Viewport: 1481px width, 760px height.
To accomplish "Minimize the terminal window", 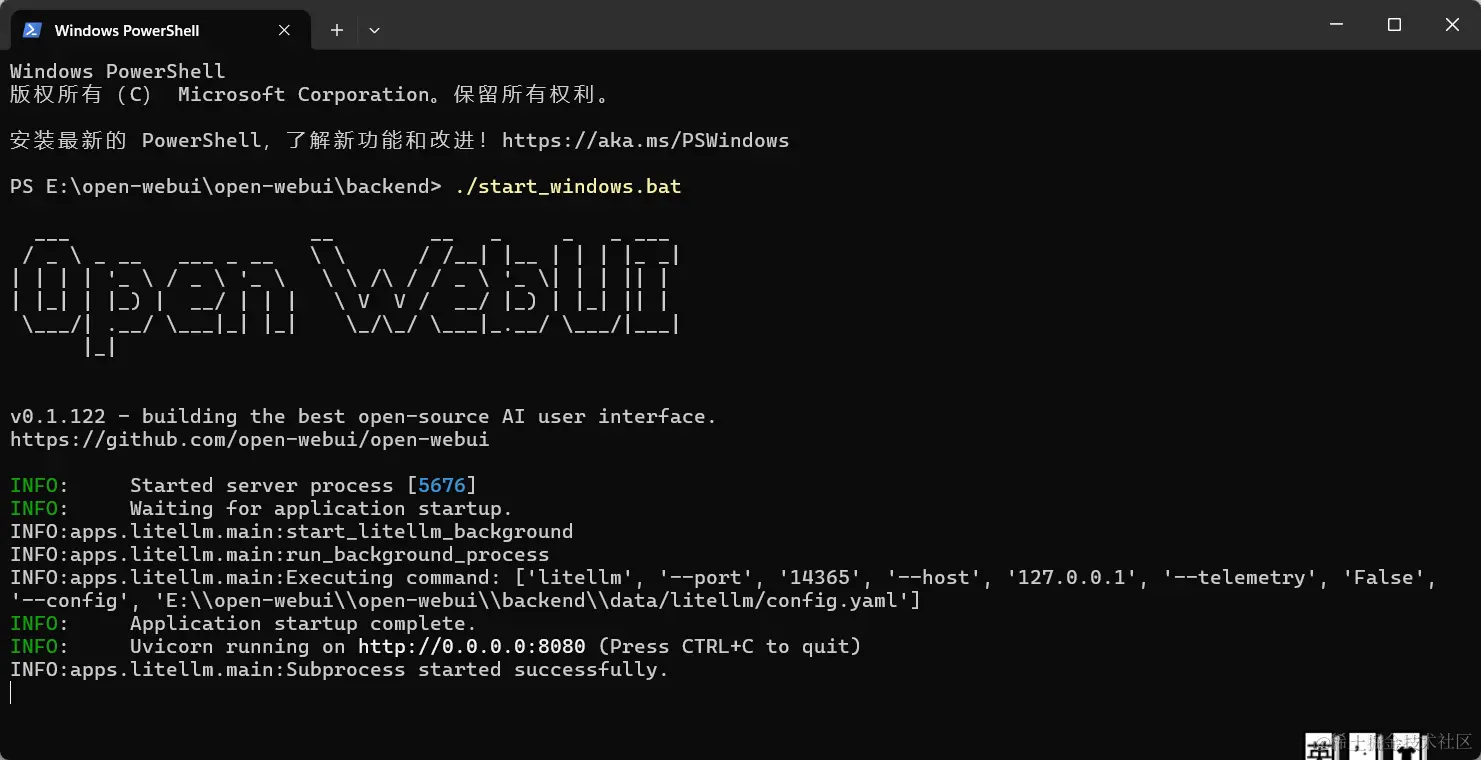I will coord(1336,25).
